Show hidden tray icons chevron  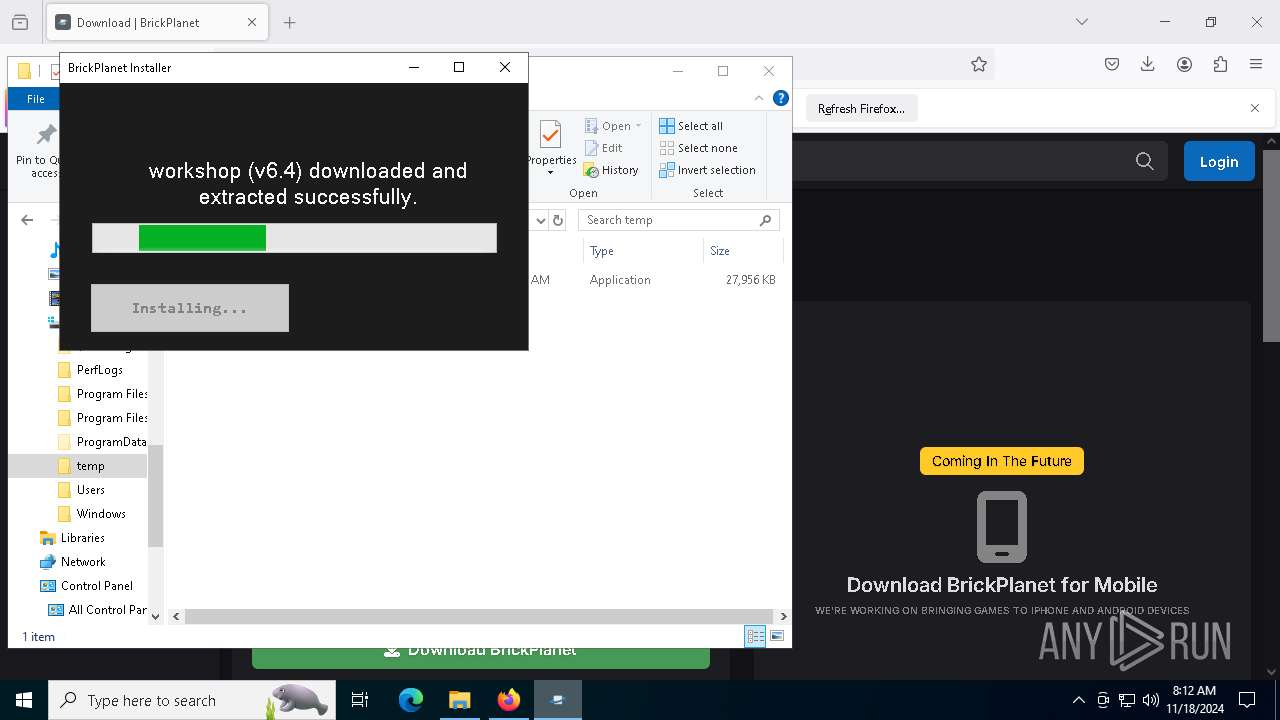click(x=1078, y=700)
